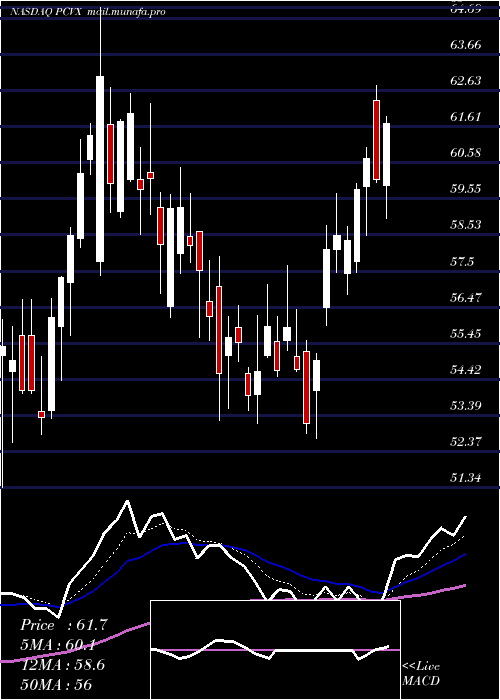Click the 63.66 price axis label
This screenshot has height=700, width=500.
(466, 45)
